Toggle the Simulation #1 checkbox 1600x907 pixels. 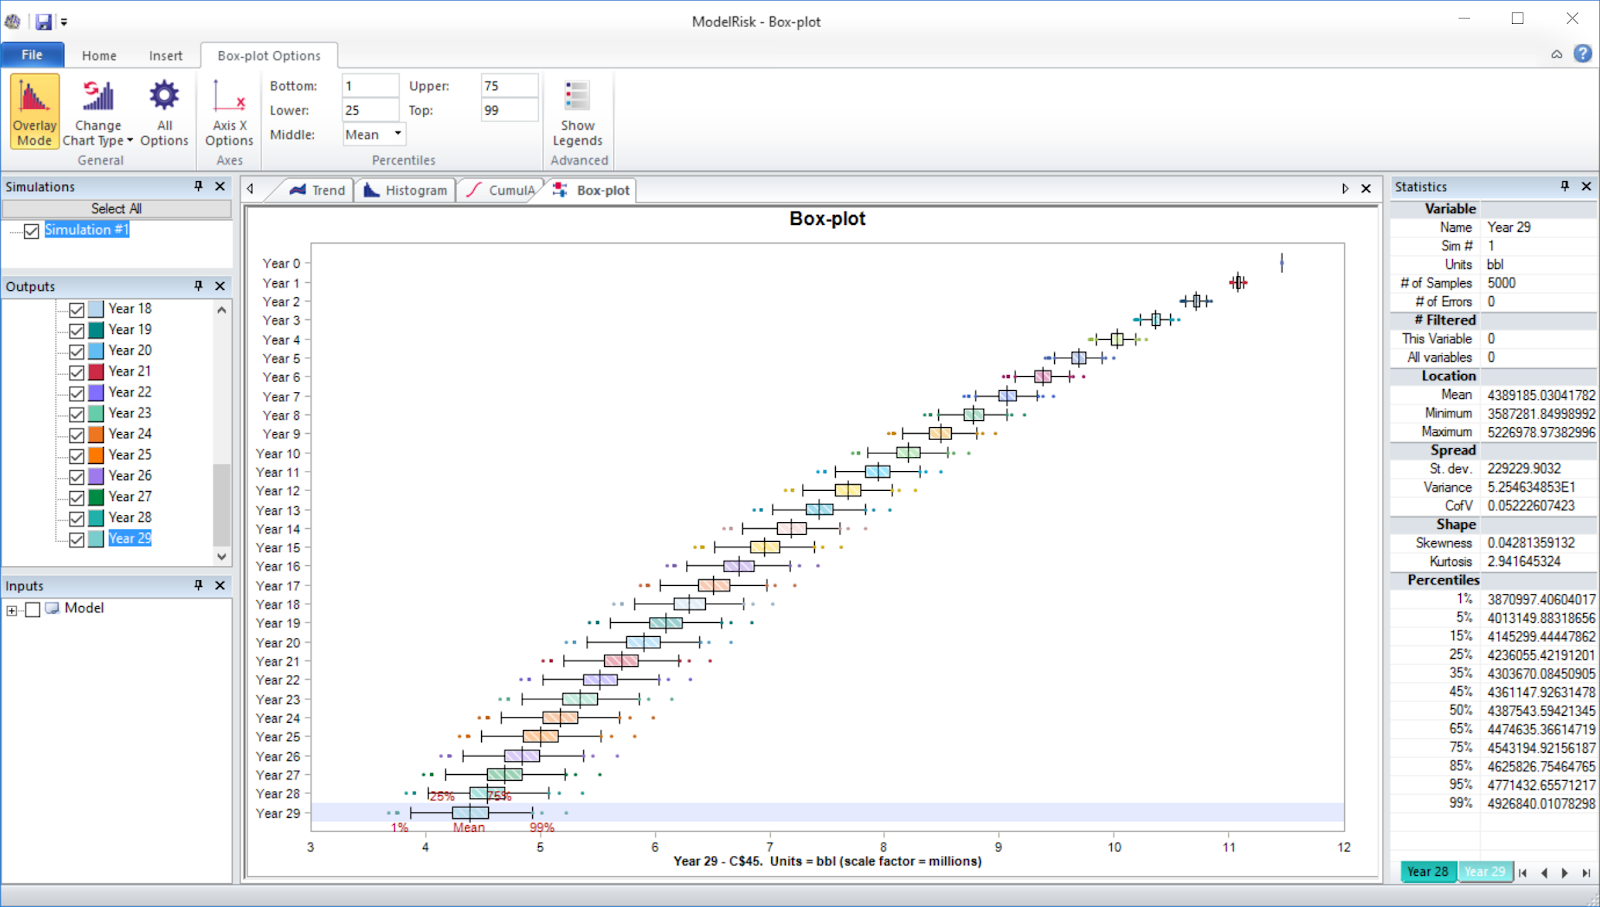coord(31,230)
